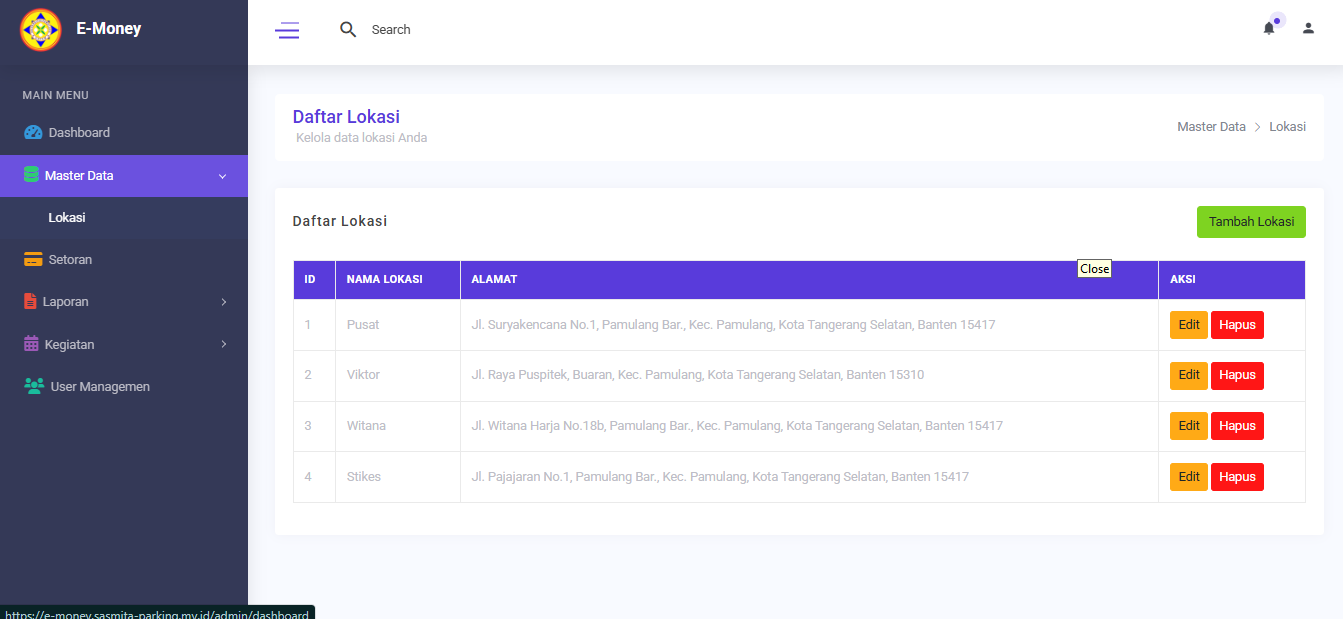Collapse the Master Data menu chevron
This screenshot has height=619, width=1343.
(x=222, y=176)
